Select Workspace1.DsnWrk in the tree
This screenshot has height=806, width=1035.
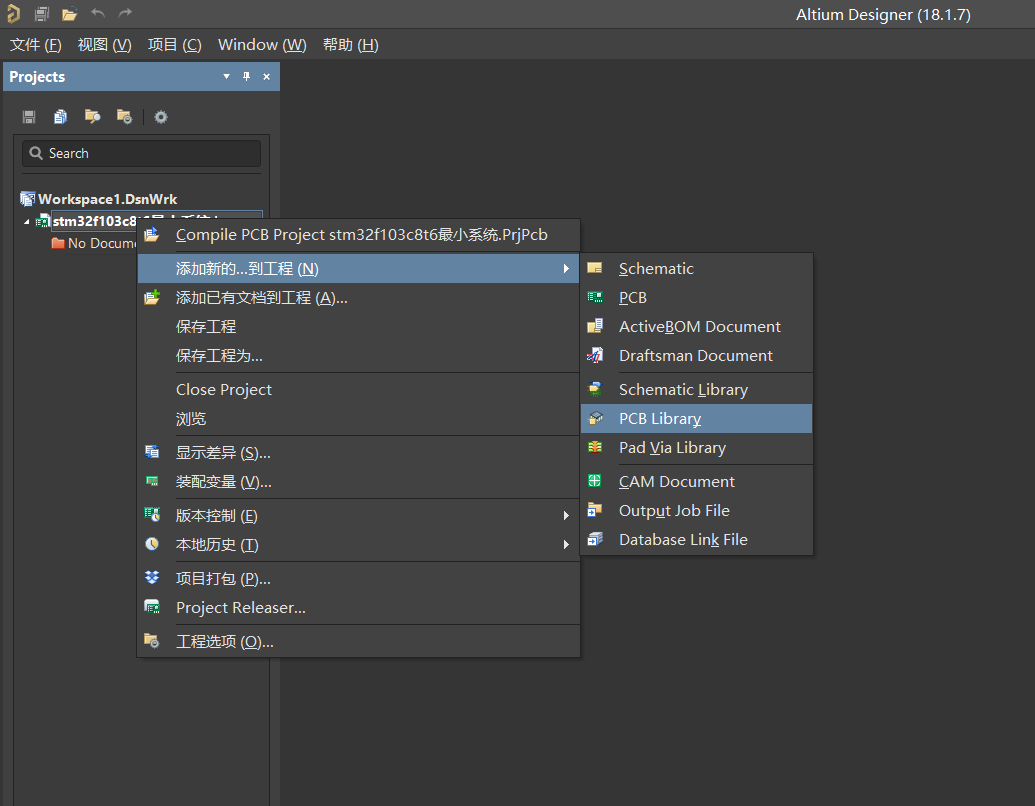point(108,199)
